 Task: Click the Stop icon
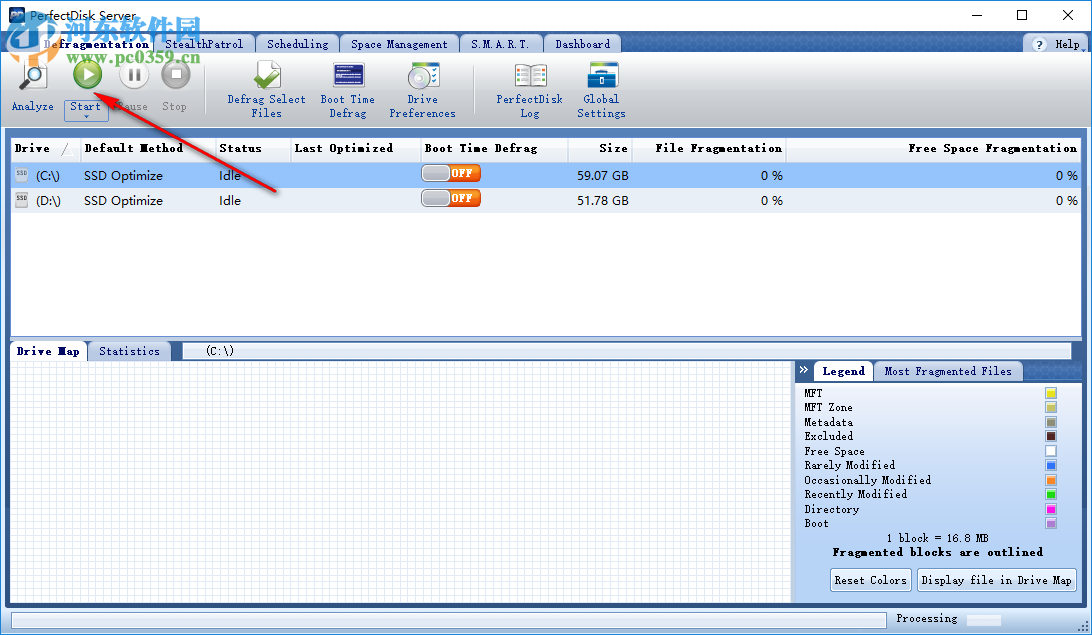click(x=175, y=75)
